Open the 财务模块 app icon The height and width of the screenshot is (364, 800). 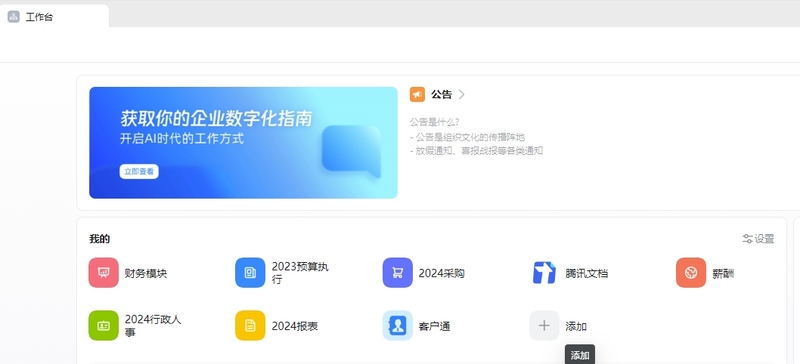[x=104, y=273]
